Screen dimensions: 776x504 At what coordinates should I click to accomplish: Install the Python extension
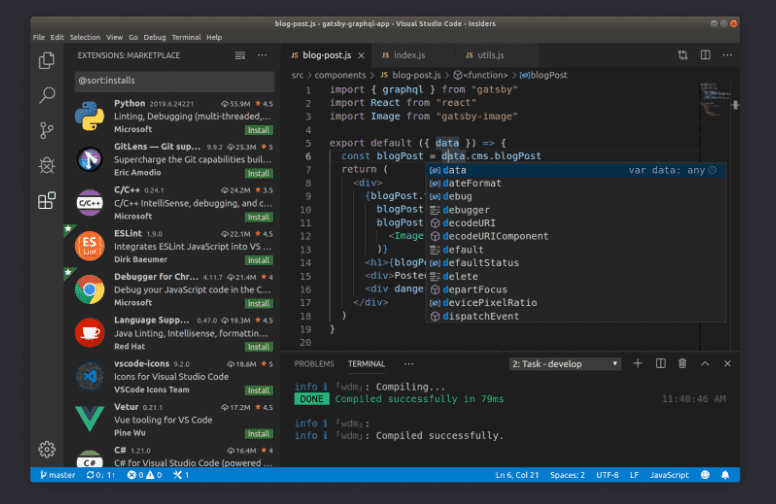[x=259, y=129]
